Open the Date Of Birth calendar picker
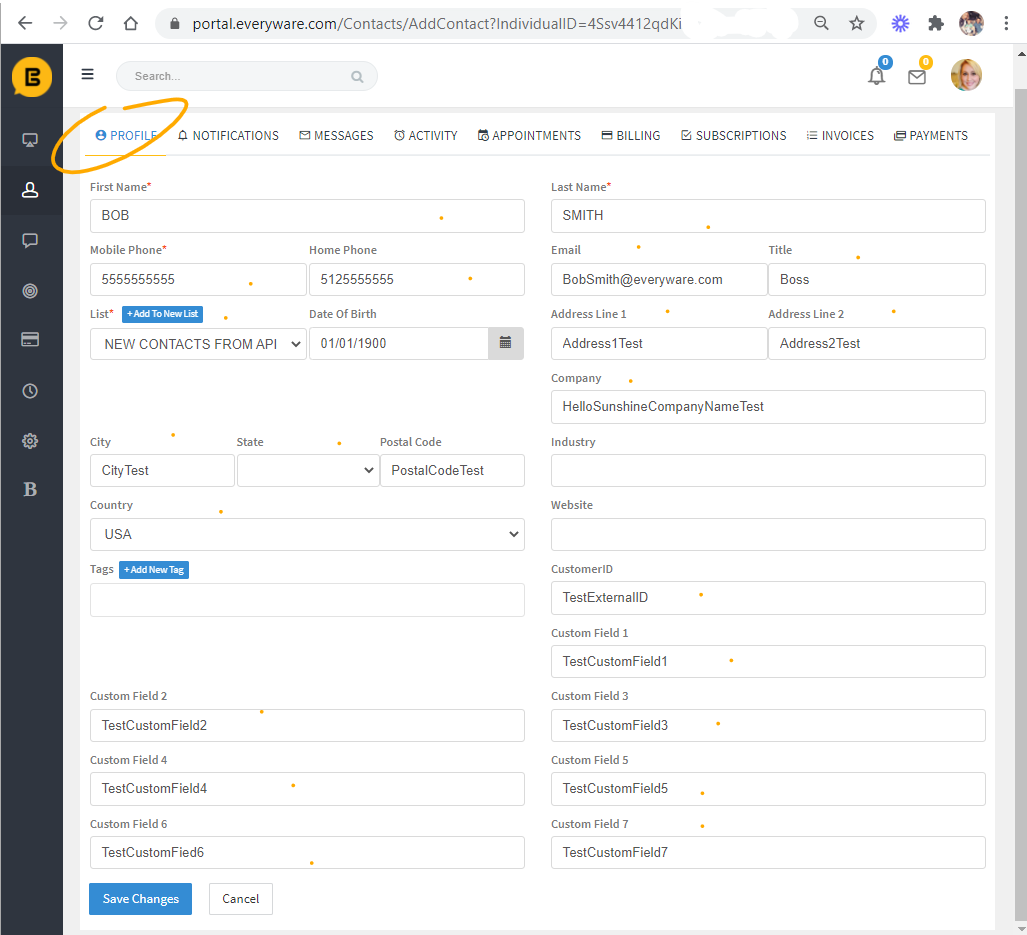The height and width of the screenshot is (935, 1027). coord(506,343)
